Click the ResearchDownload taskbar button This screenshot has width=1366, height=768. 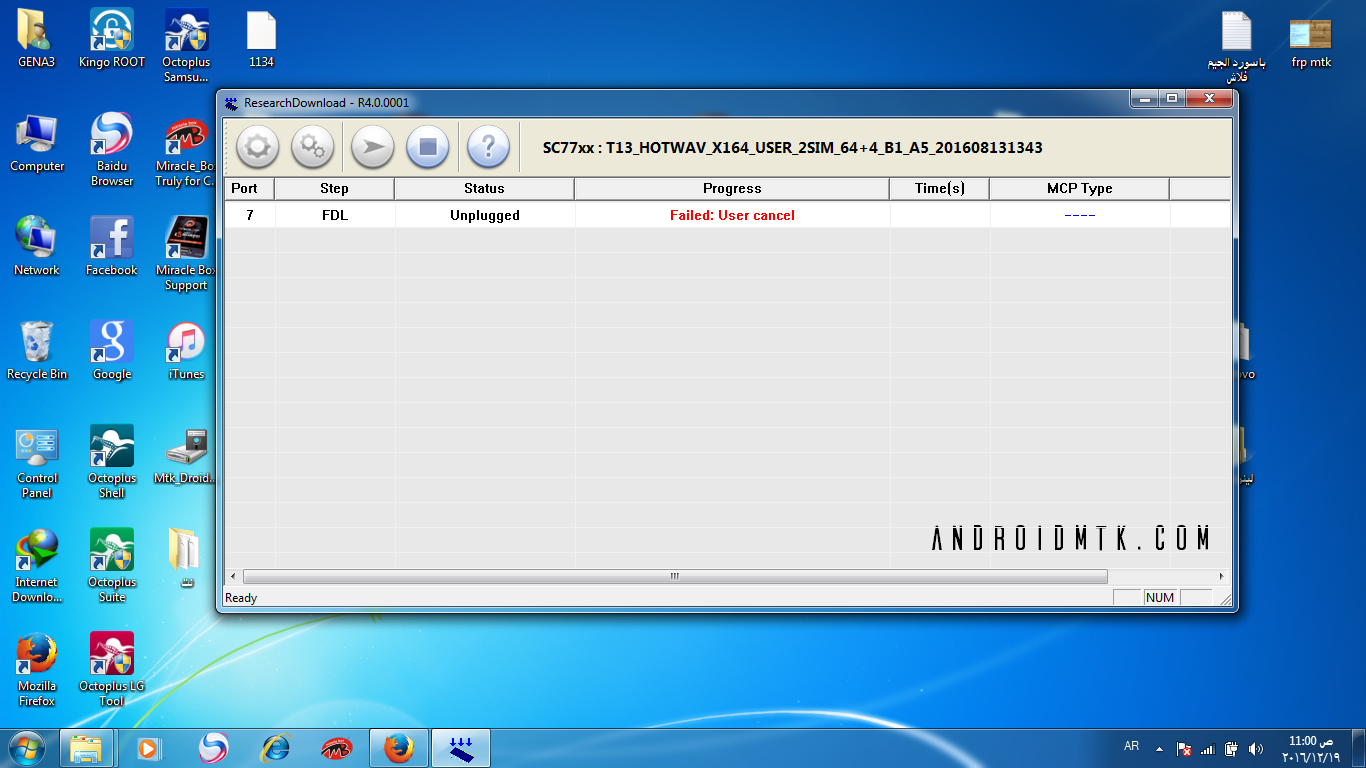point(461,748)
